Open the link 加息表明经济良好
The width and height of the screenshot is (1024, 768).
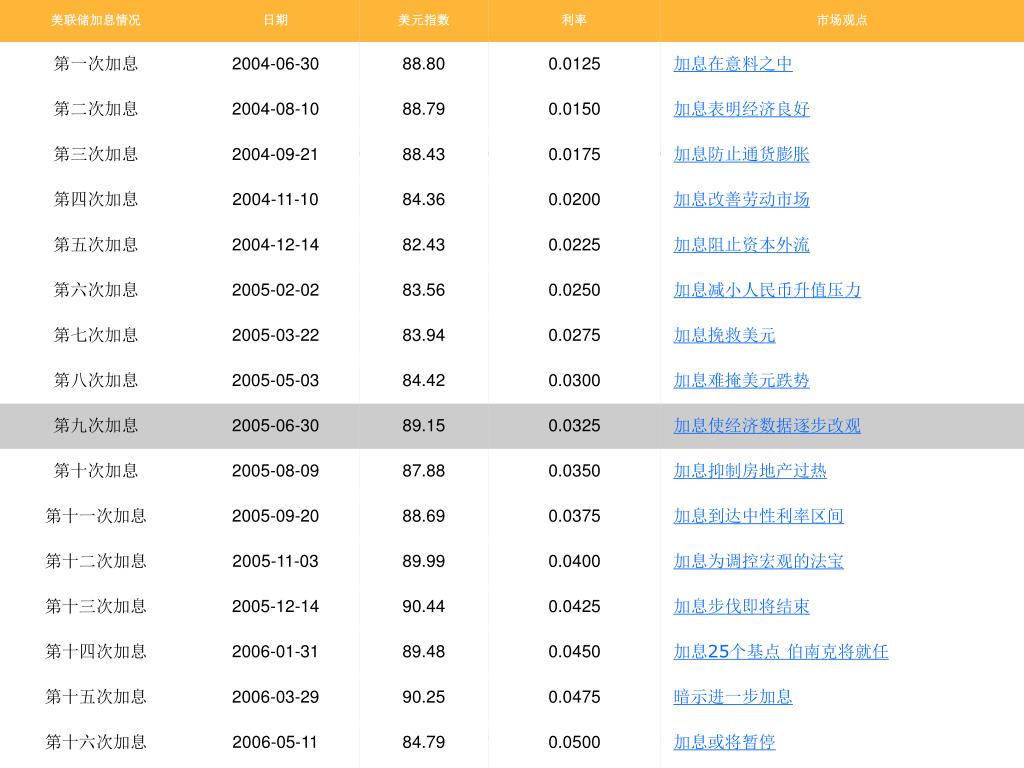click(x=741, y=109)
